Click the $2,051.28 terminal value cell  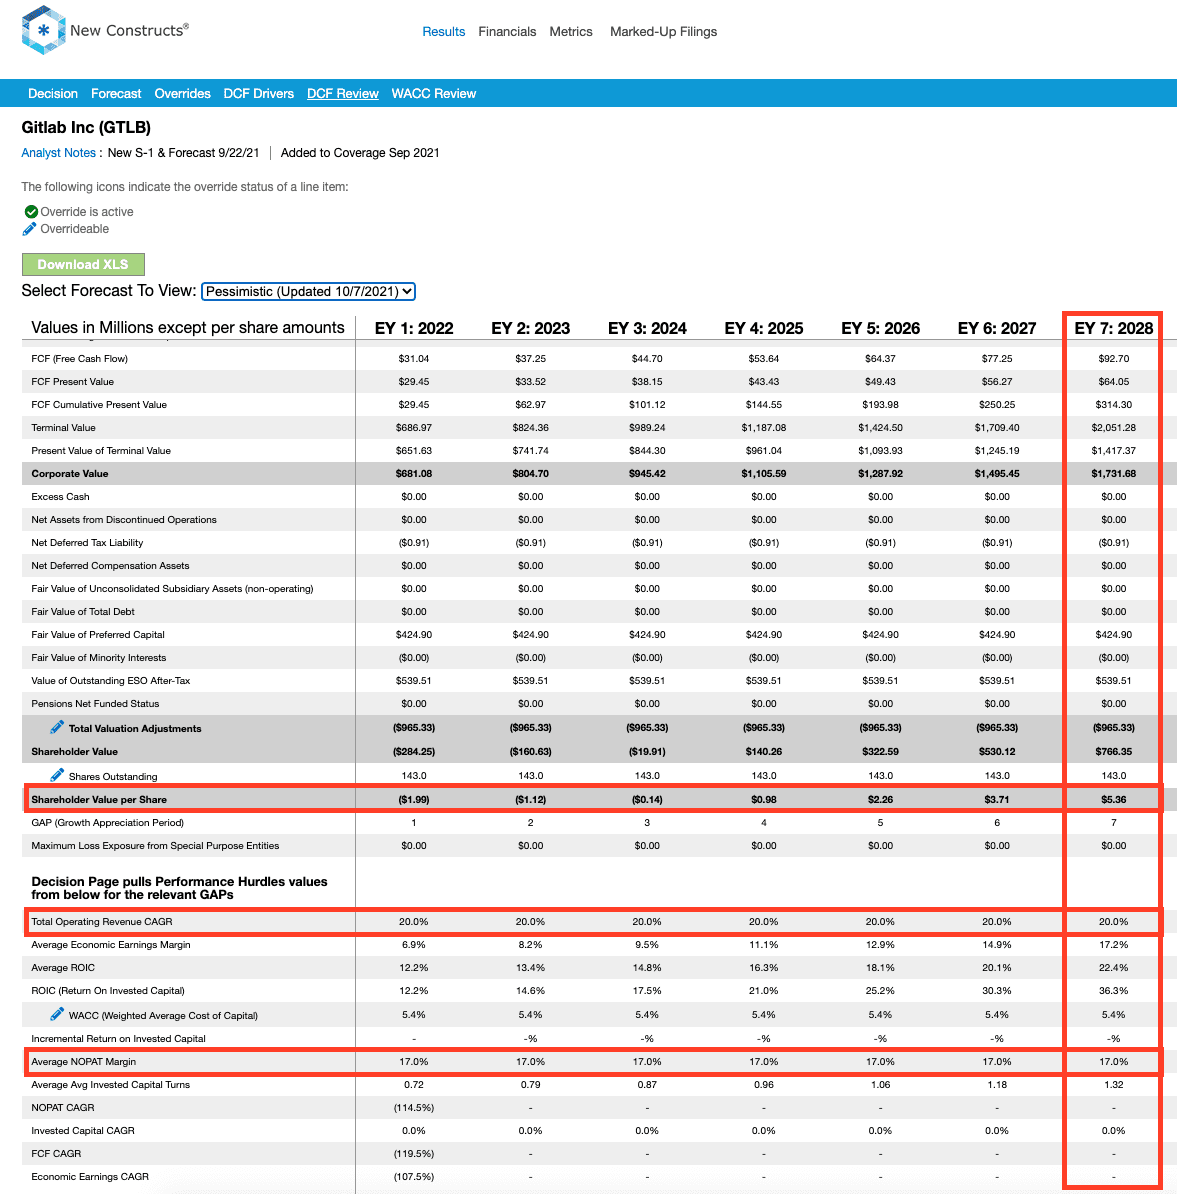1114,428
